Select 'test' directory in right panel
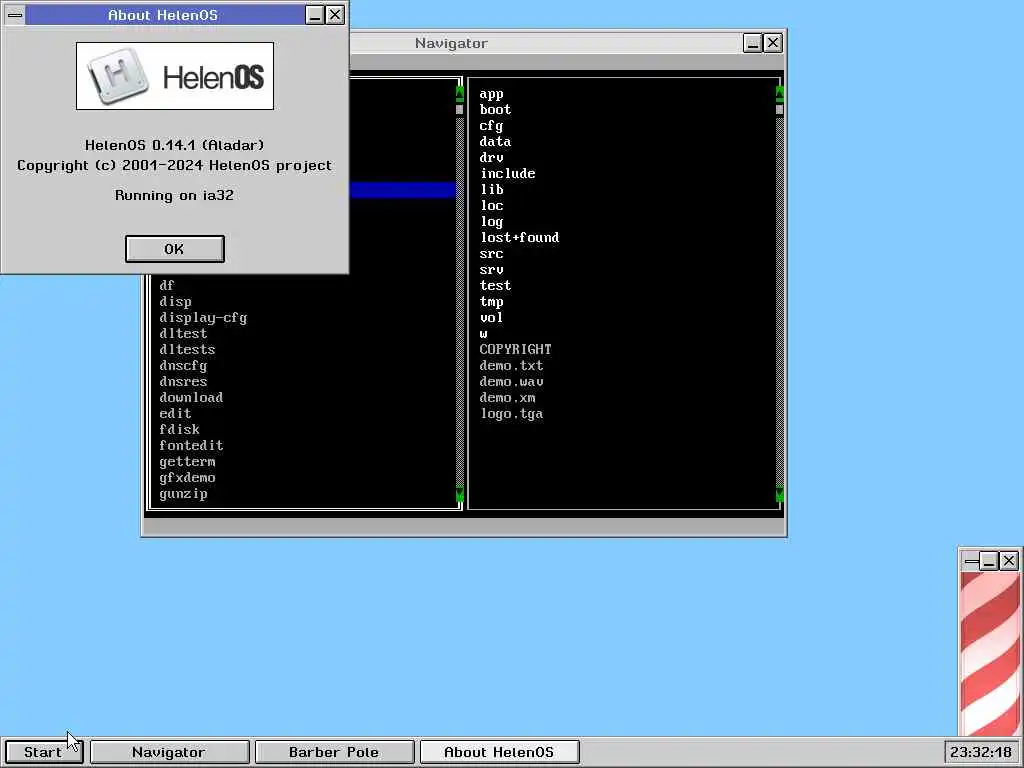The image size is (1024, 768). 495,286
